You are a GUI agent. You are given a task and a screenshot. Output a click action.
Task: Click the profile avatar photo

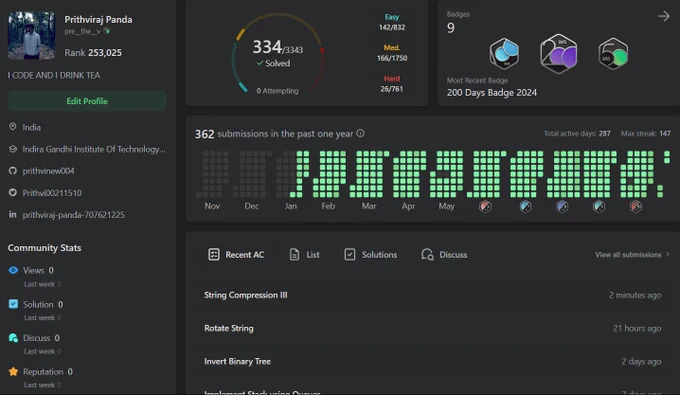(31, 35)
